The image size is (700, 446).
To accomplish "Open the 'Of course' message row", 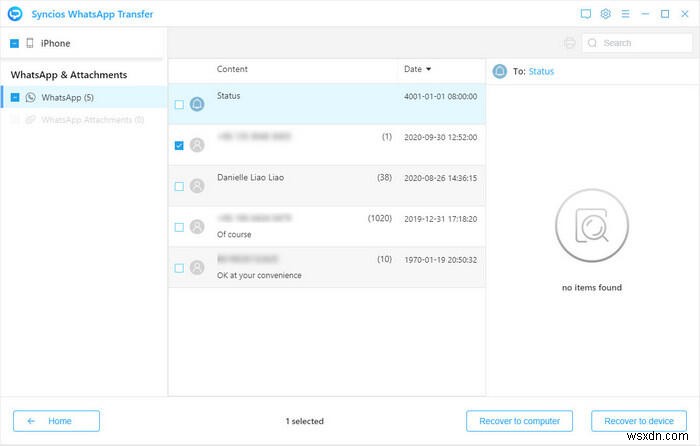I will point(327,226).
